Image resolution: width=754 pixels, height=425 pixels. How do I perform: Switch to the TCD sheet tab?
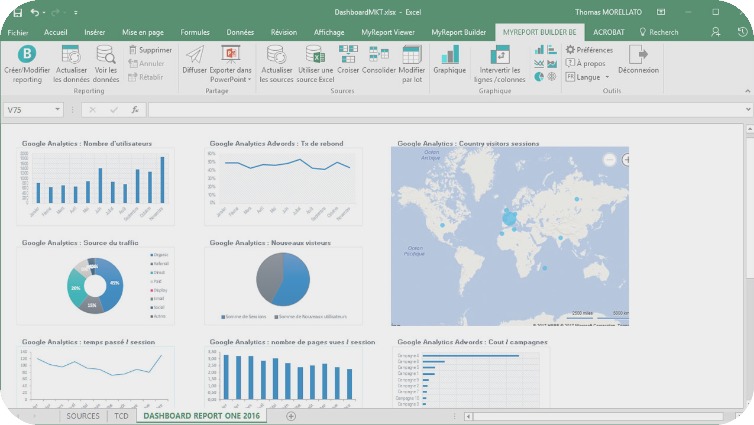point(121,416)
